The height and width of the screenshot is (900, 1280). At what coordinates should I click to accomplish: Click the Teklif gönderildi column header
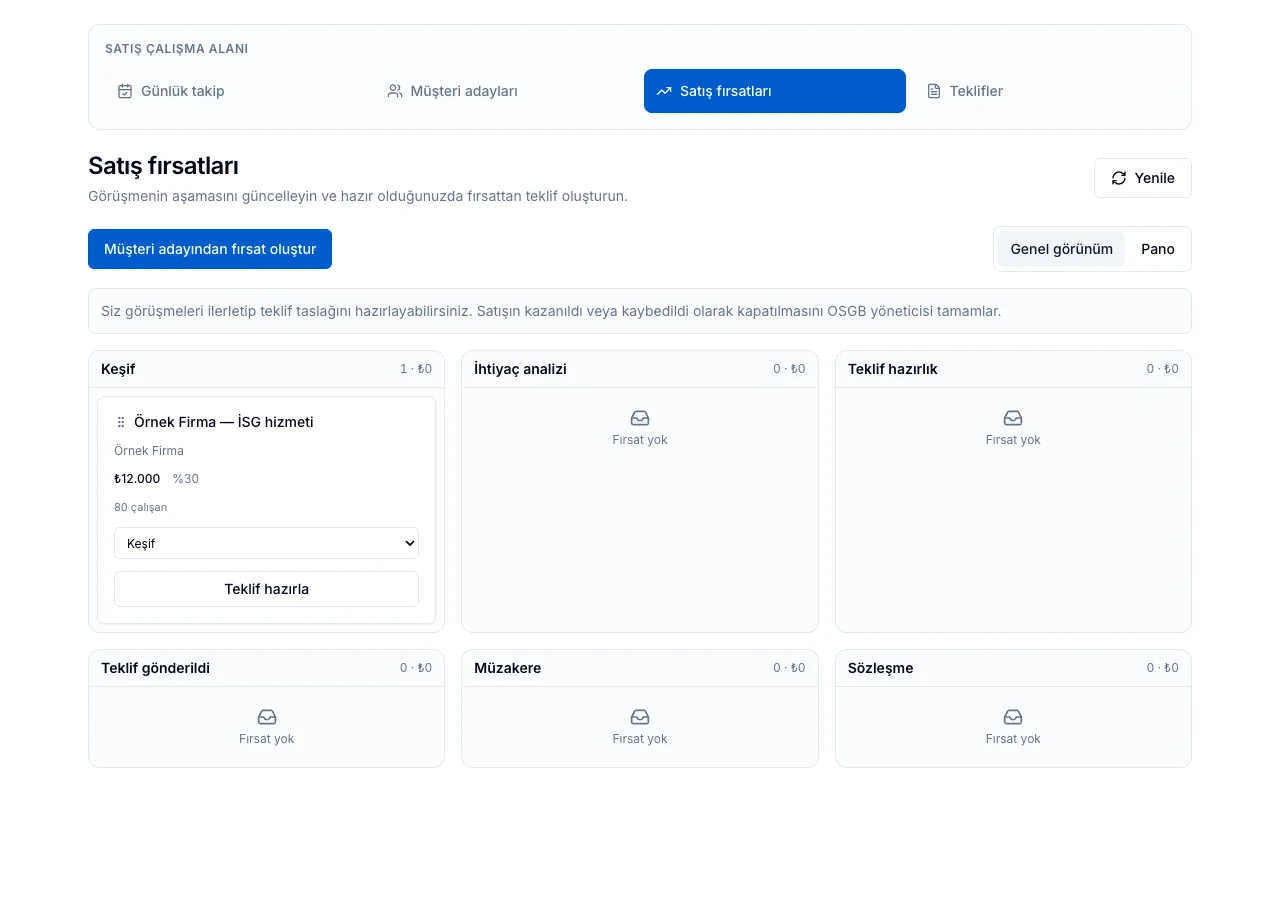coord(266,668)
